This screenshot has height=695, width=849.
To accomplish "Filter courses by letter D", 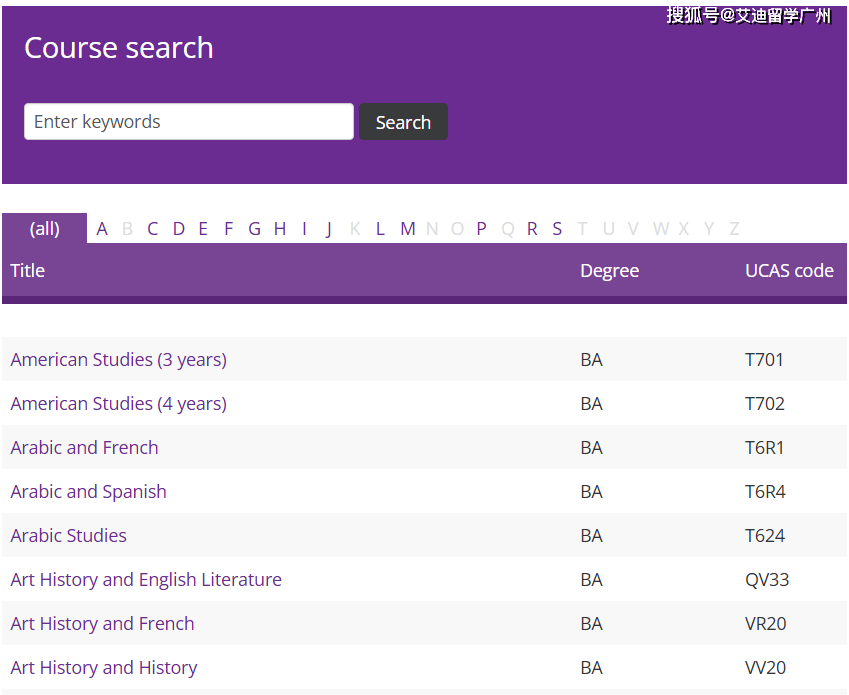I will pos(179,229).
